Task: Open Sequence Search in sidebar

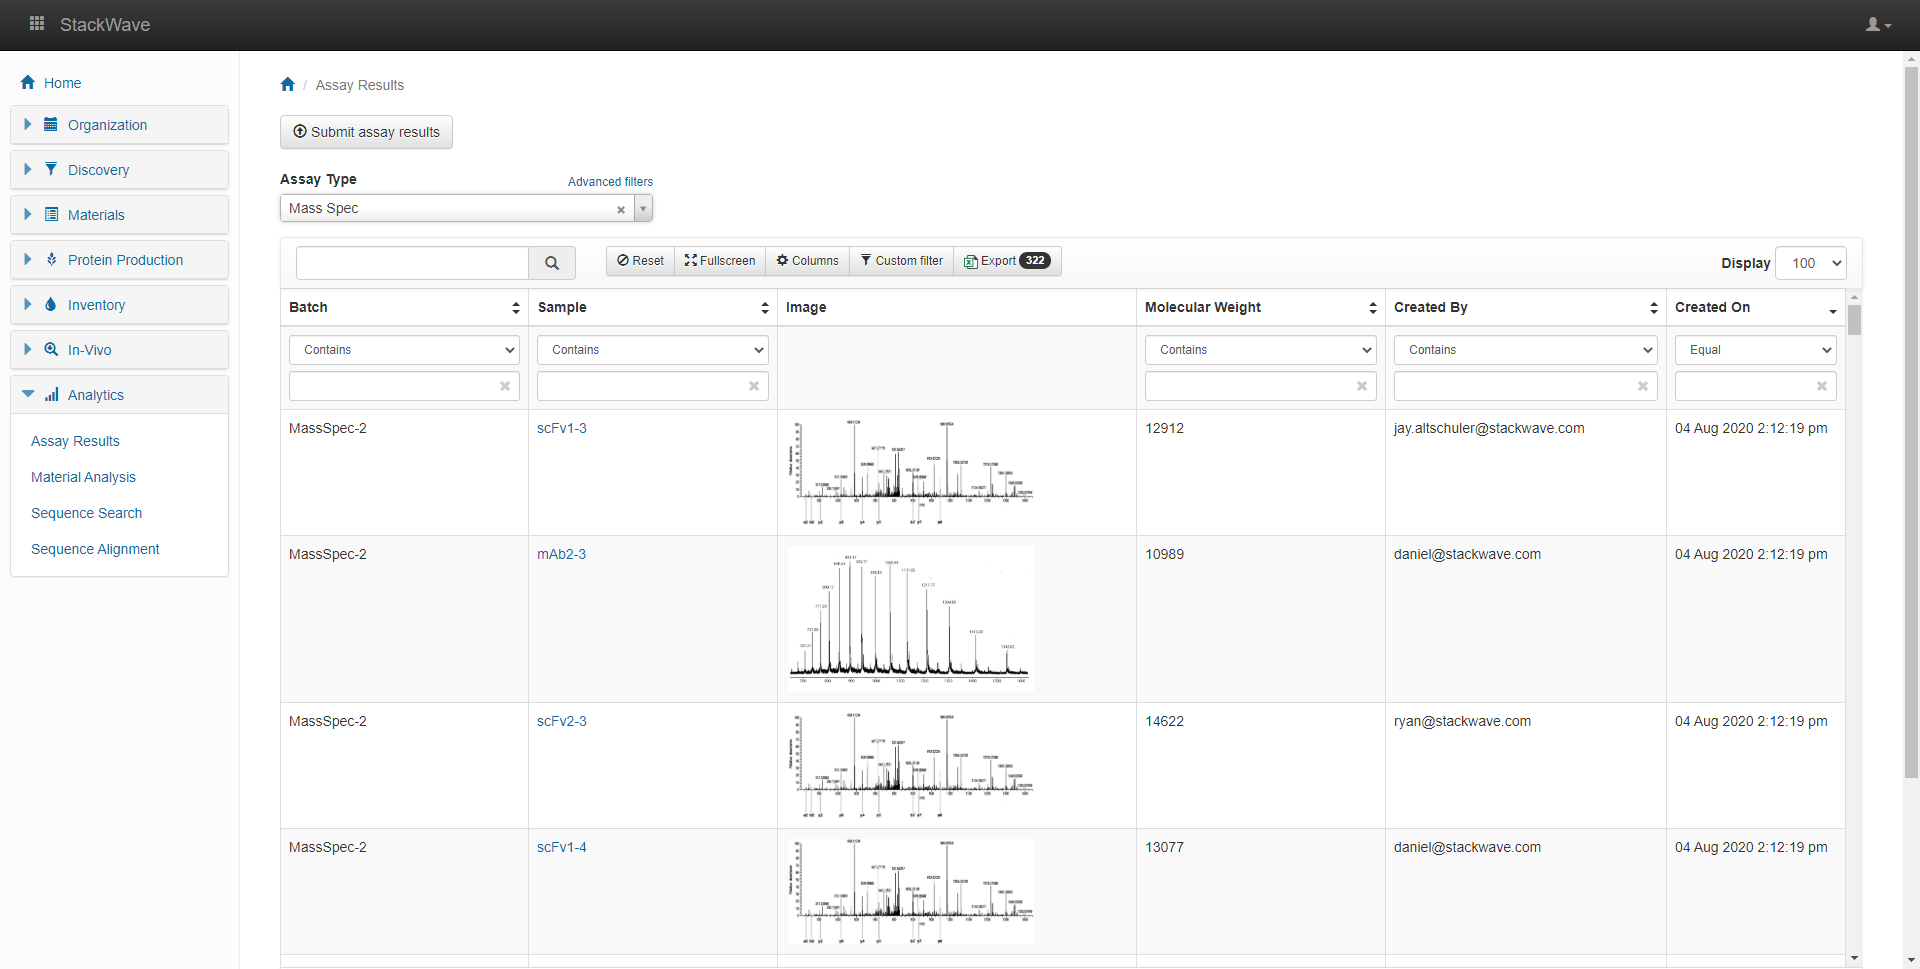Action: [x=86, y=513]
